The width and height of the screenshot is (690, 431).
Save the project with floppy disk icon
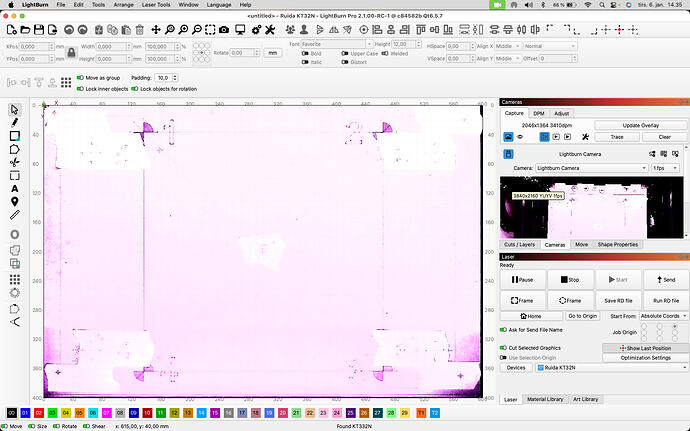pyautogui.click(x=39, y=30)
